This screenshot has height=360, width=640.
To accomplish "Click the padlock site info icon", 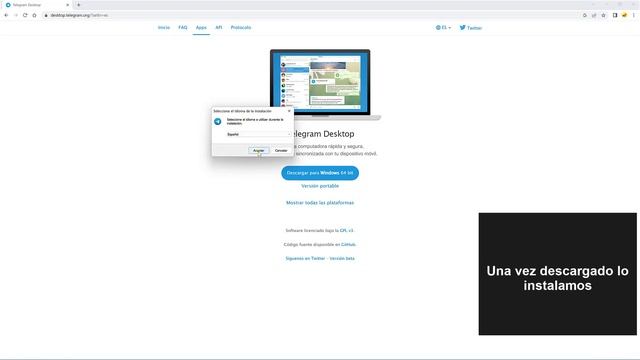I will 46,15.
